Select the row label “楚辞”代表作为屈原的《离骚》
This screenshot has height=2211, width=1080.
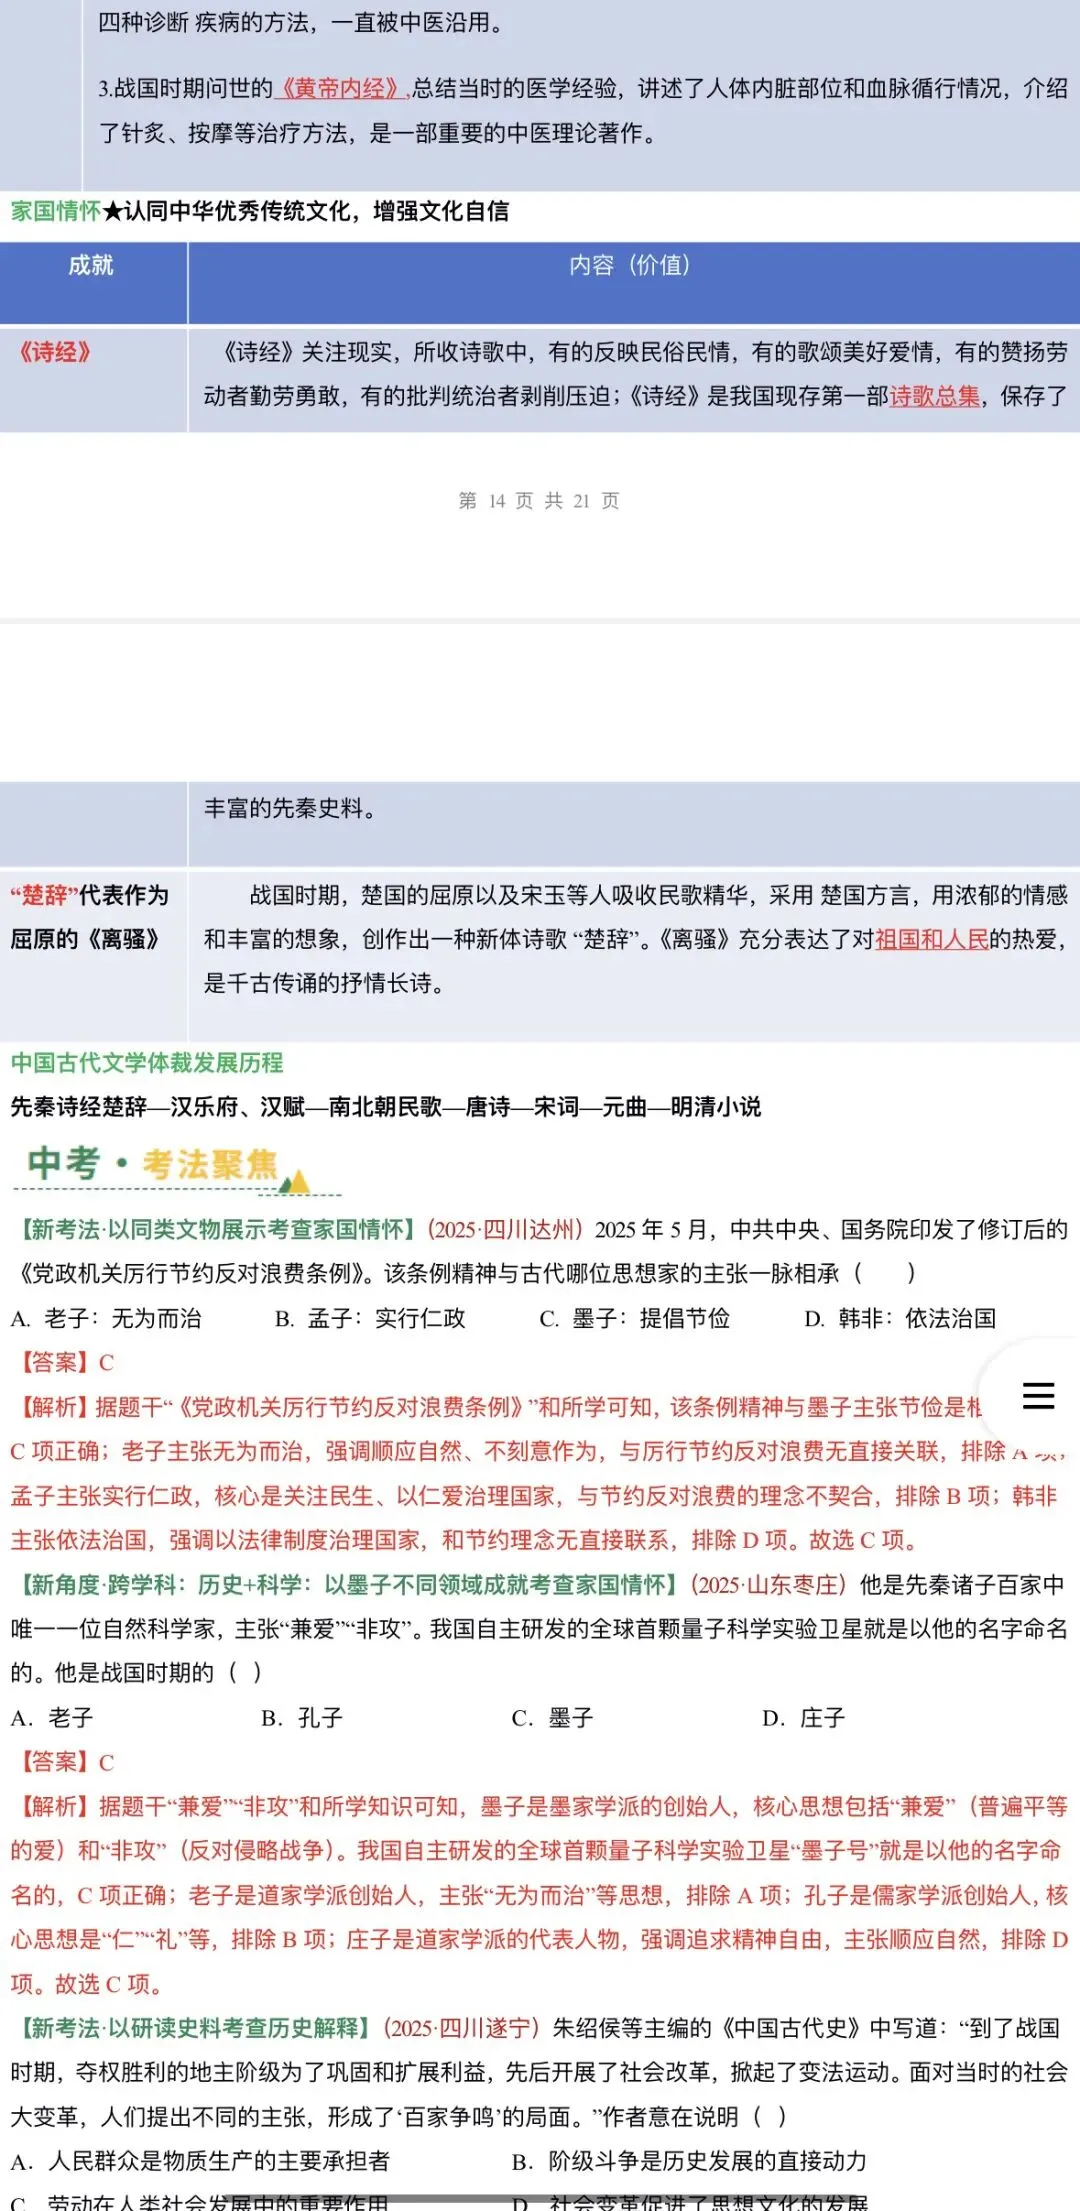(x=90, y=917)
